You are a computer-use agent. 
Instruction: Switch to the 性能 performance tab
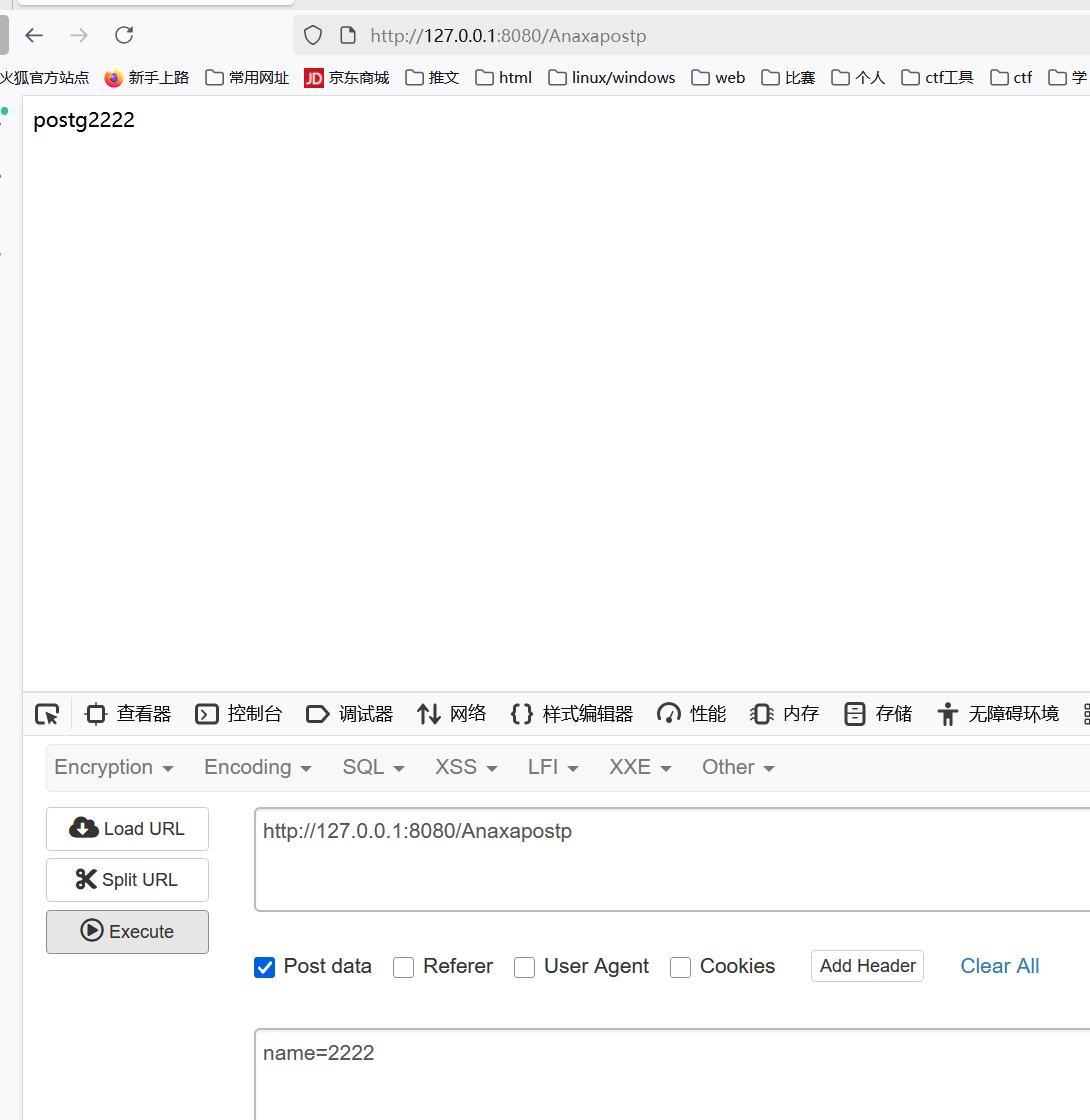point(691,714)
